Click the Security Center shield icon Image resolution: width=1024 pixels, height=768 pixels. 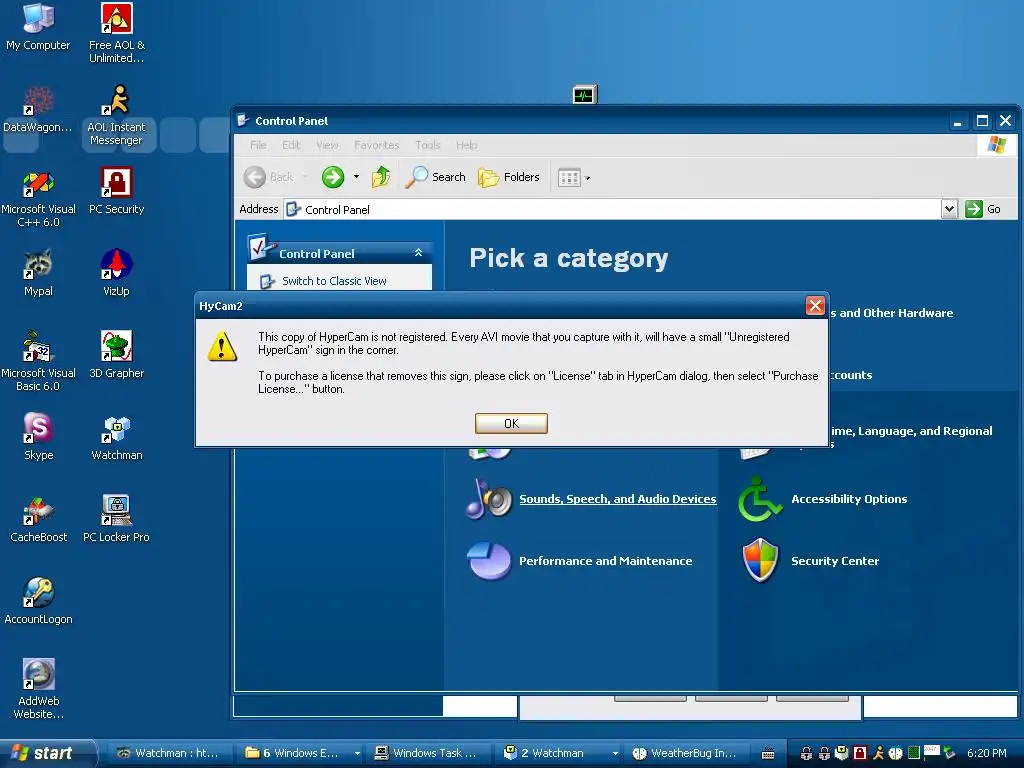[x=761, y=560]
